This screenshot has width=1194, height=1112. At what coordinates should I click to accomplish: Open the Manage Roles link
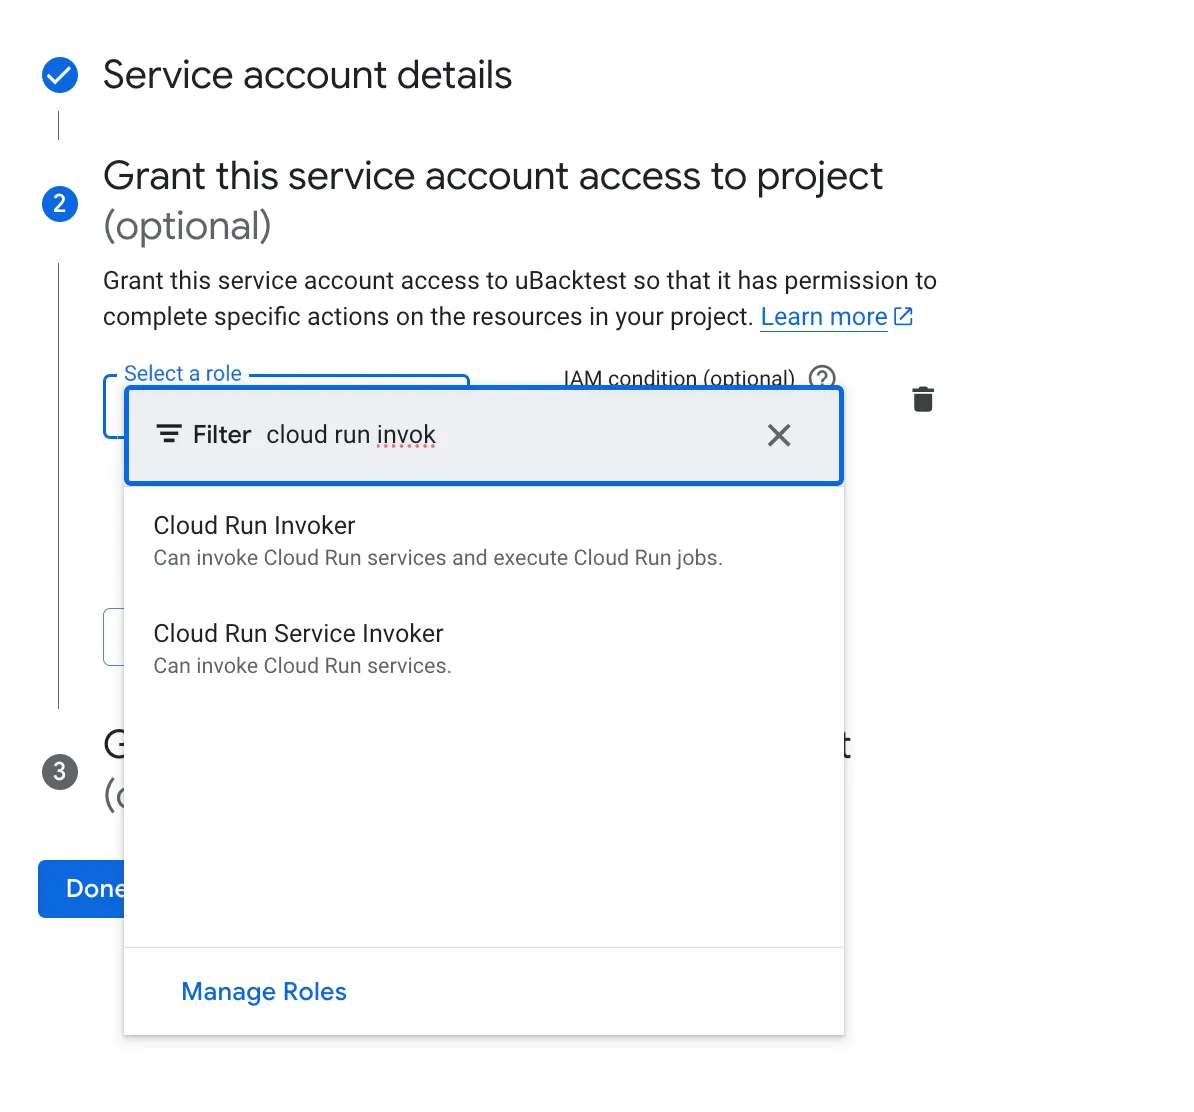point(264,991)
